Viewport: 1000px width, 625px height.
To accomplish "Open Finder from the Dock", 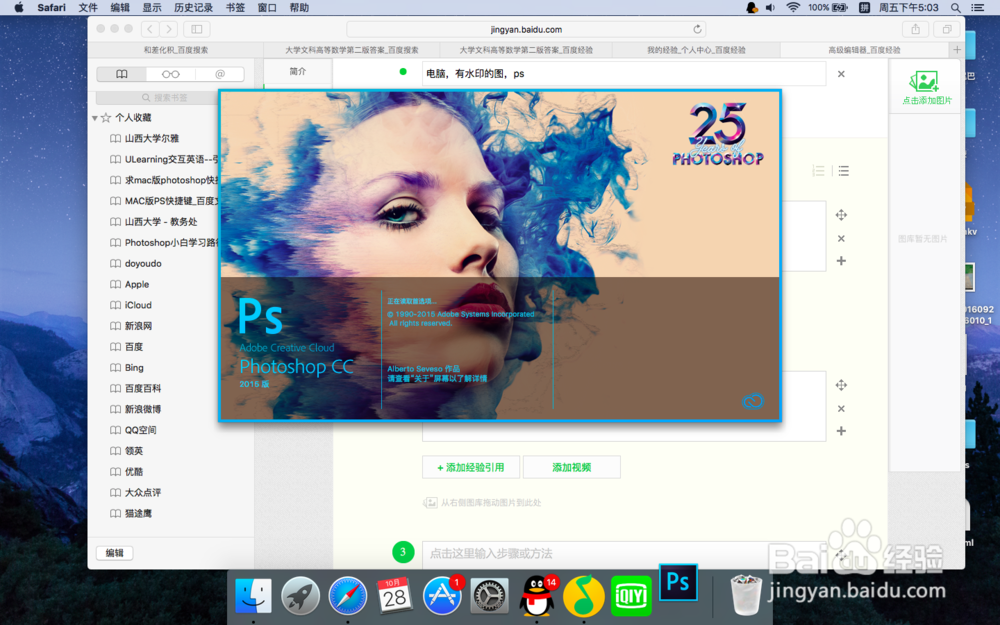I will (253, 596).
